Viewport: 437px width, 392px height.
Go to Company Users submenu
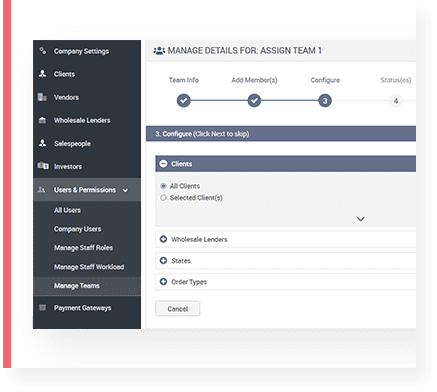coord(77,229)
